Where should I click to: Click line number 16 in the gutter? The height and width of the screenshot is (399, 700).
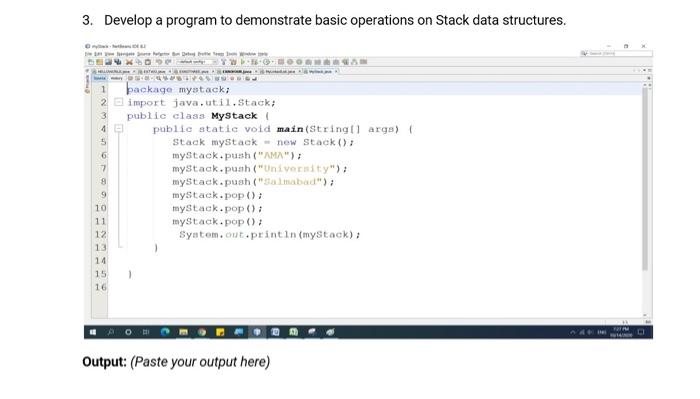point(101,287)
